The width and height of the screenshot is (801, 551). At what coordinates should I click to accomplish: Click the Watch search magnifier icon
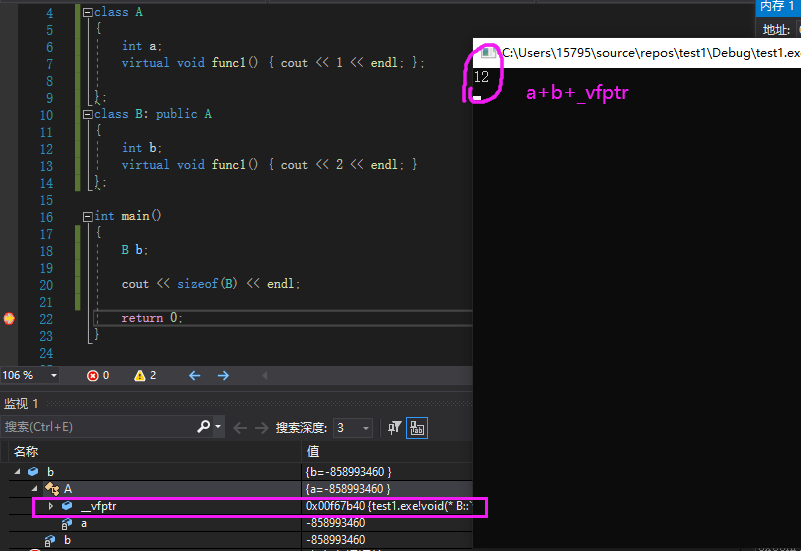tap(203, 426)
